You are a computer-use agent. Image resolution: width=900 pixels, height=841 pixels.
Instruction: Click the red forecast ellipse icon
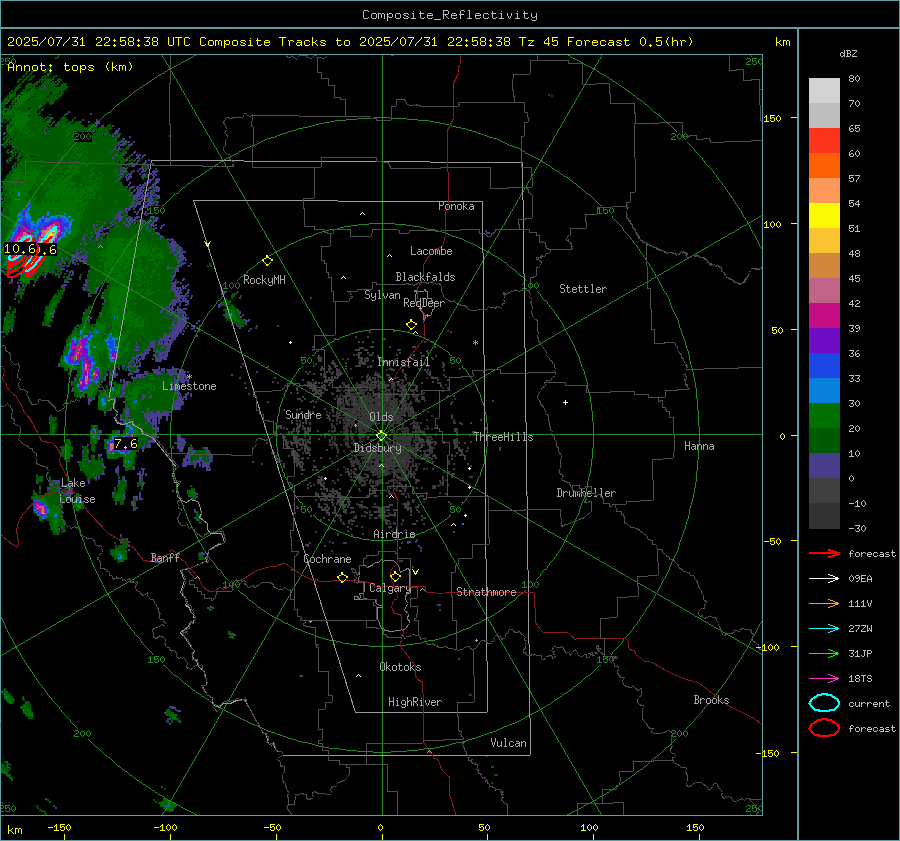(824, 728)
